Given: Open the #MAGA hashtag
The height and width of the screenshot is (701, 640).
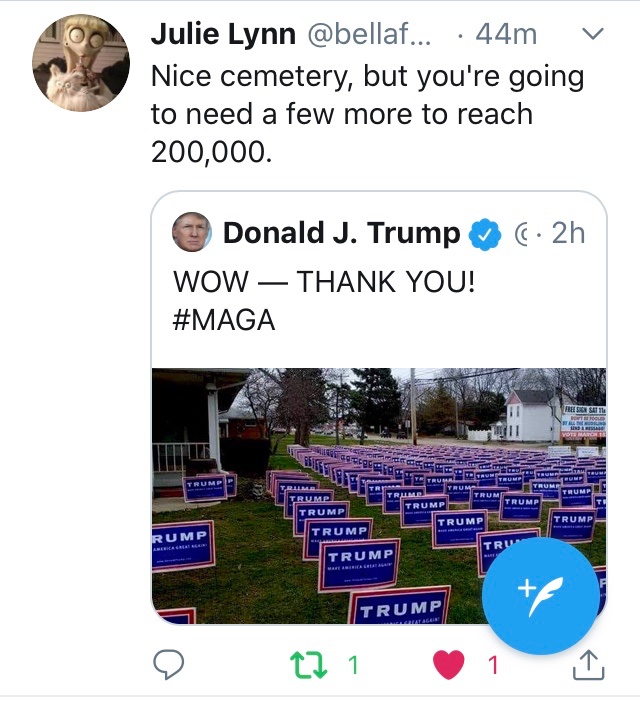Looking at the screenshot, I should (224, 320).
